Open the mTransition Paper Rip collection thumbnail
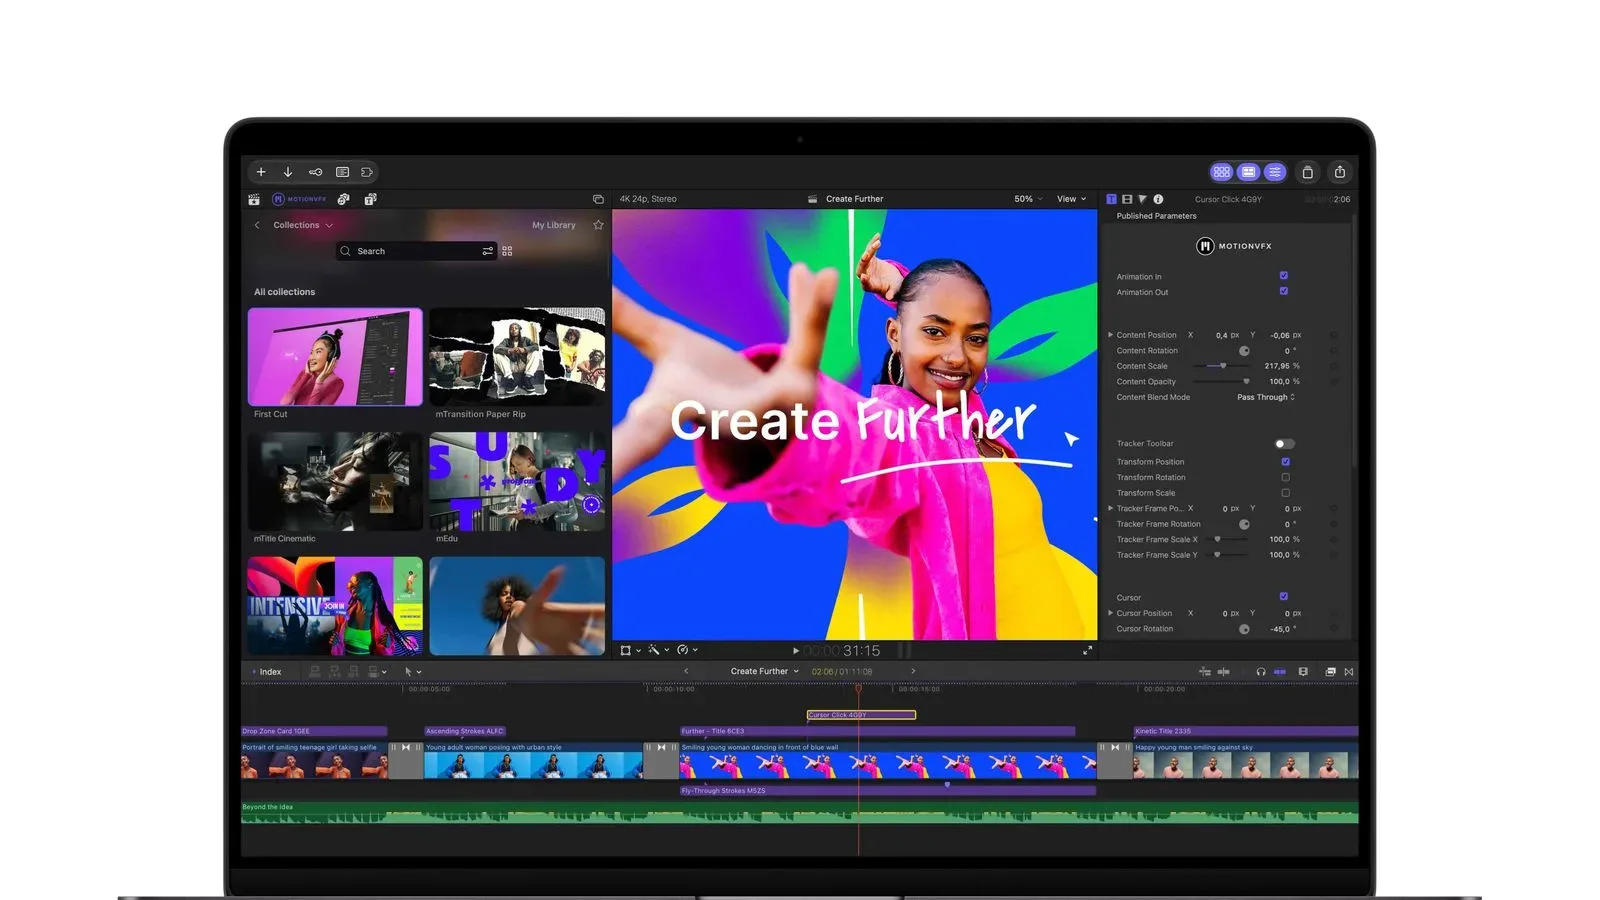This screenshot has height=900, width=1600. [x=517, y=356]
